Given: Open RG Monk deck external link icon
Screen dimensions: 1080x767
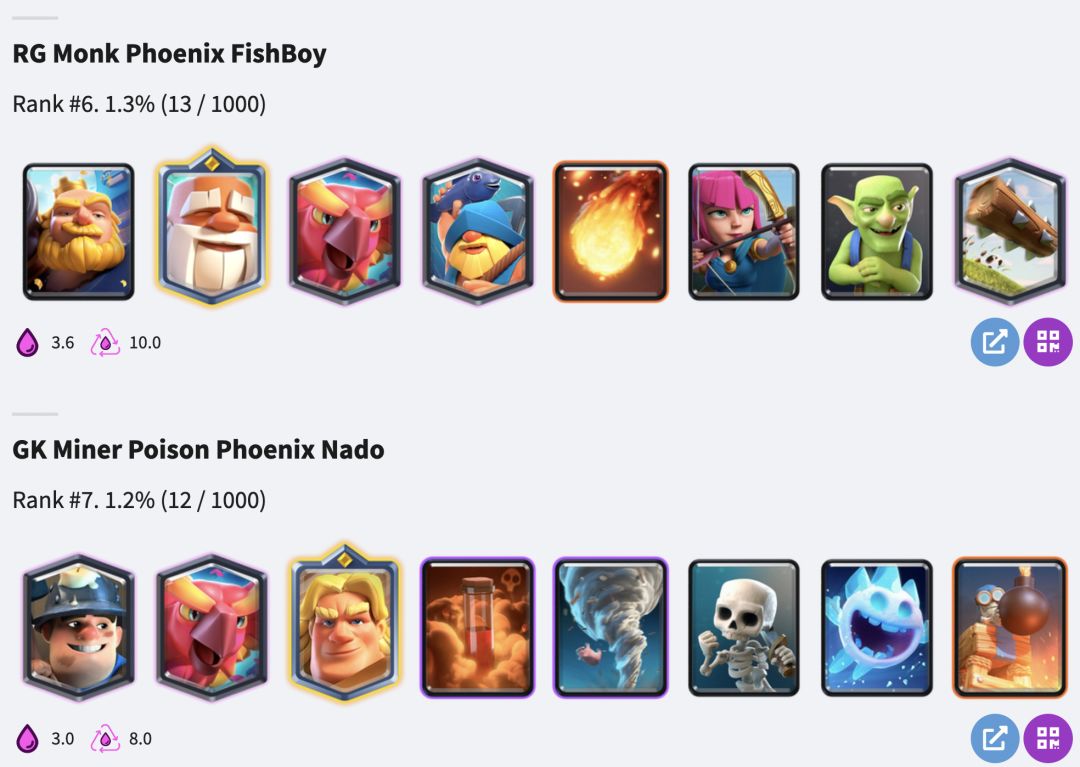Looking at the screenshot, I should click(x=995, y=342).
